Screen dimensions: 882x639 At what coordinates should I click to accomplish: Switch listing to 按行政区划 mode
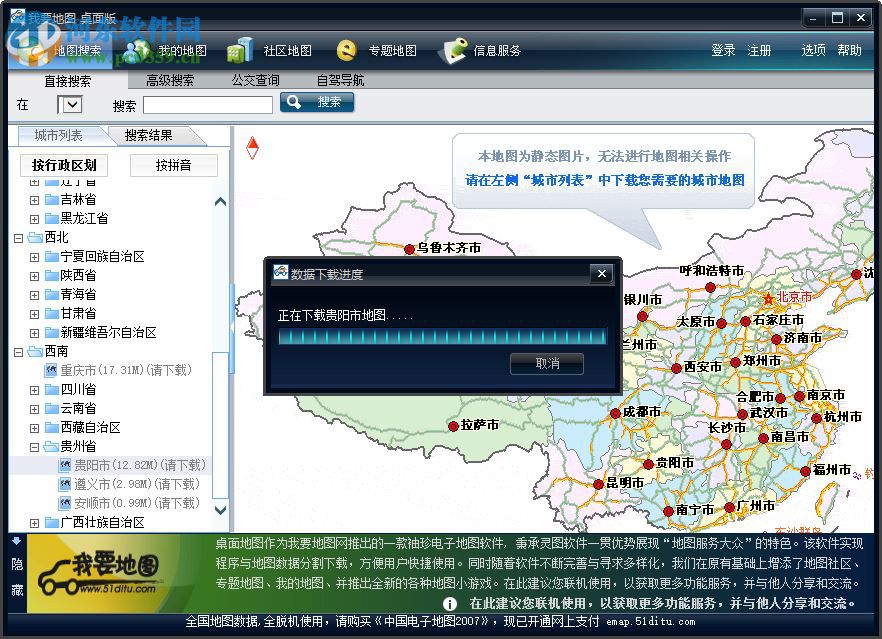pos(63,165)
